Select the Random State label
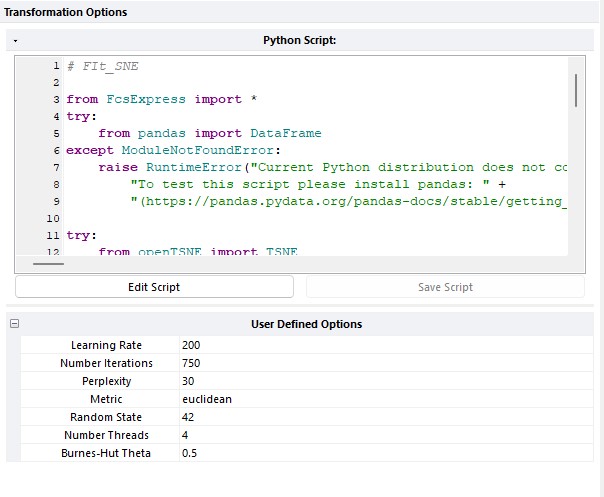The image size is (604, 497). pos(106,417)
